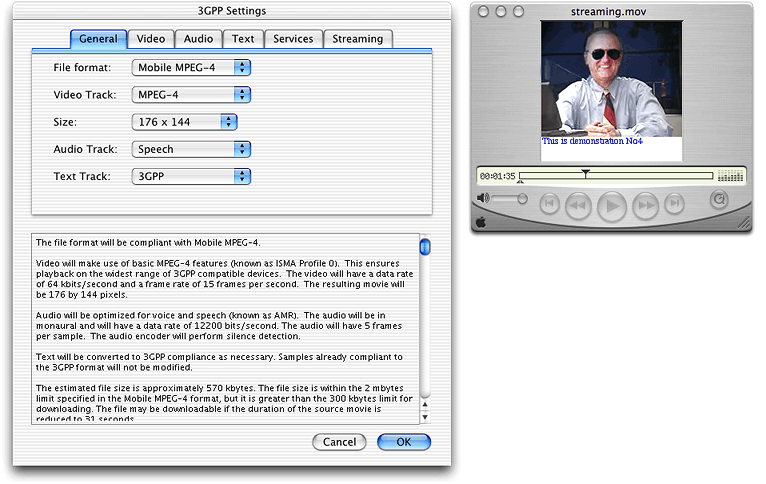The height and width of the screenshot is (484, 766).
Task: Click the fast-forward button in the player
Action: click(645, 206)
